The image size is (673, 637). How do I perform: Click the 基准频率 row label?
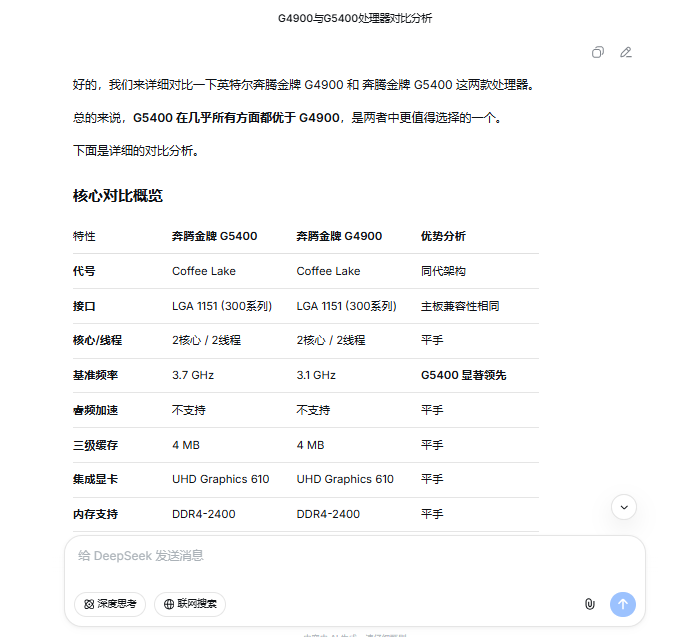[x=96, y=375]
